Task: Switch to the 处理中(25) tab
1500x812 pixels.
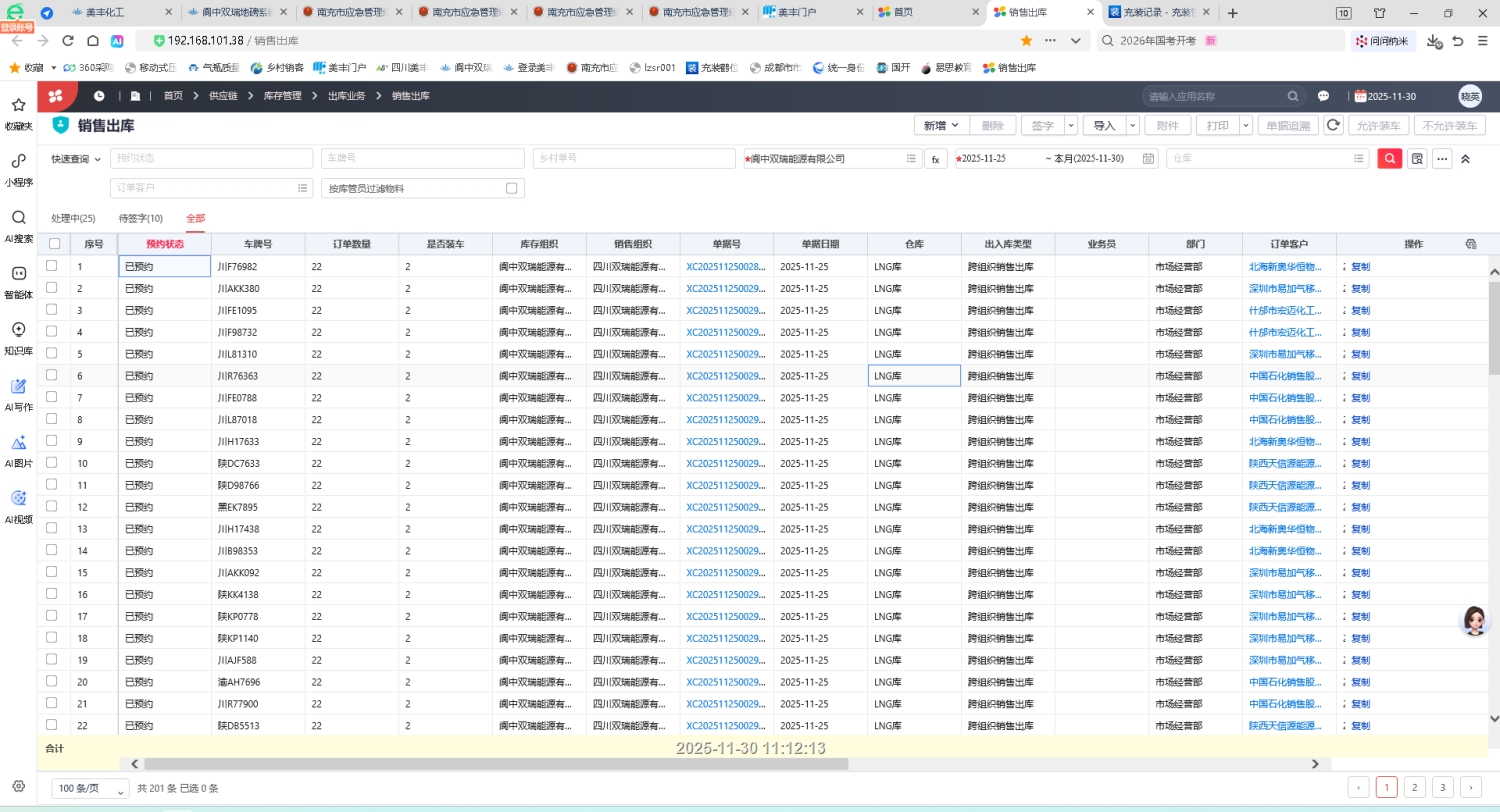Action: click(x=73, y=218)
